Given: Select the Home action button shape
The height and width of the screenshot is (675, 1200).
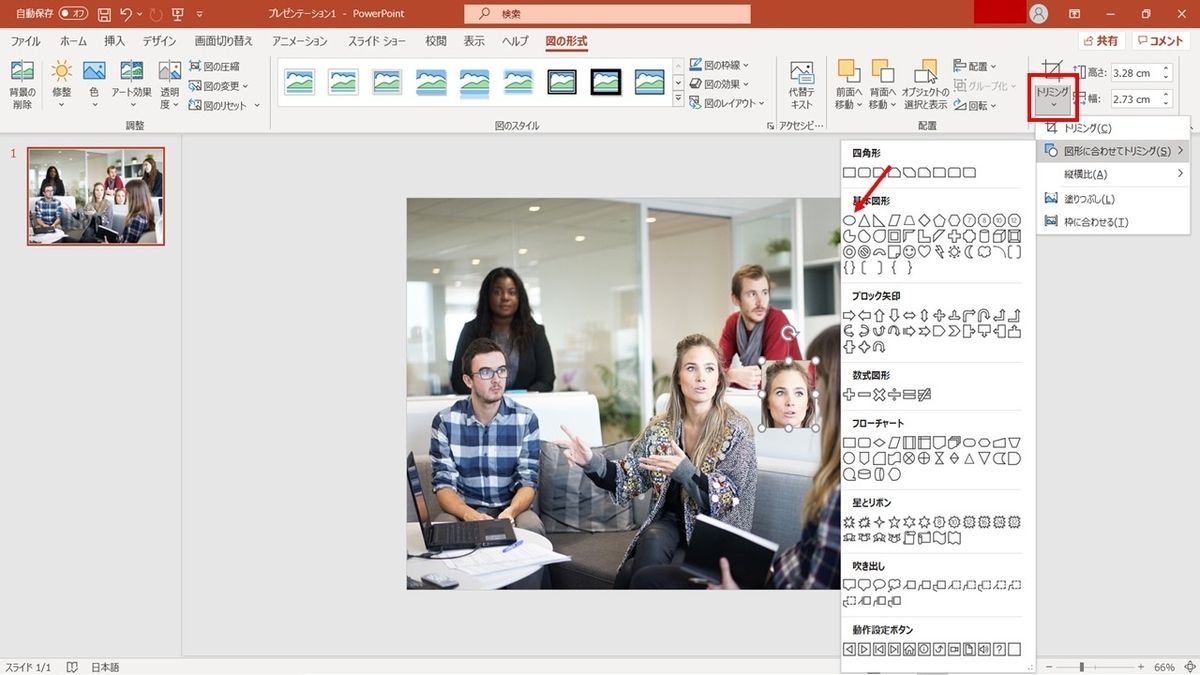Looking at the screenshot, I should coord(909,649).
